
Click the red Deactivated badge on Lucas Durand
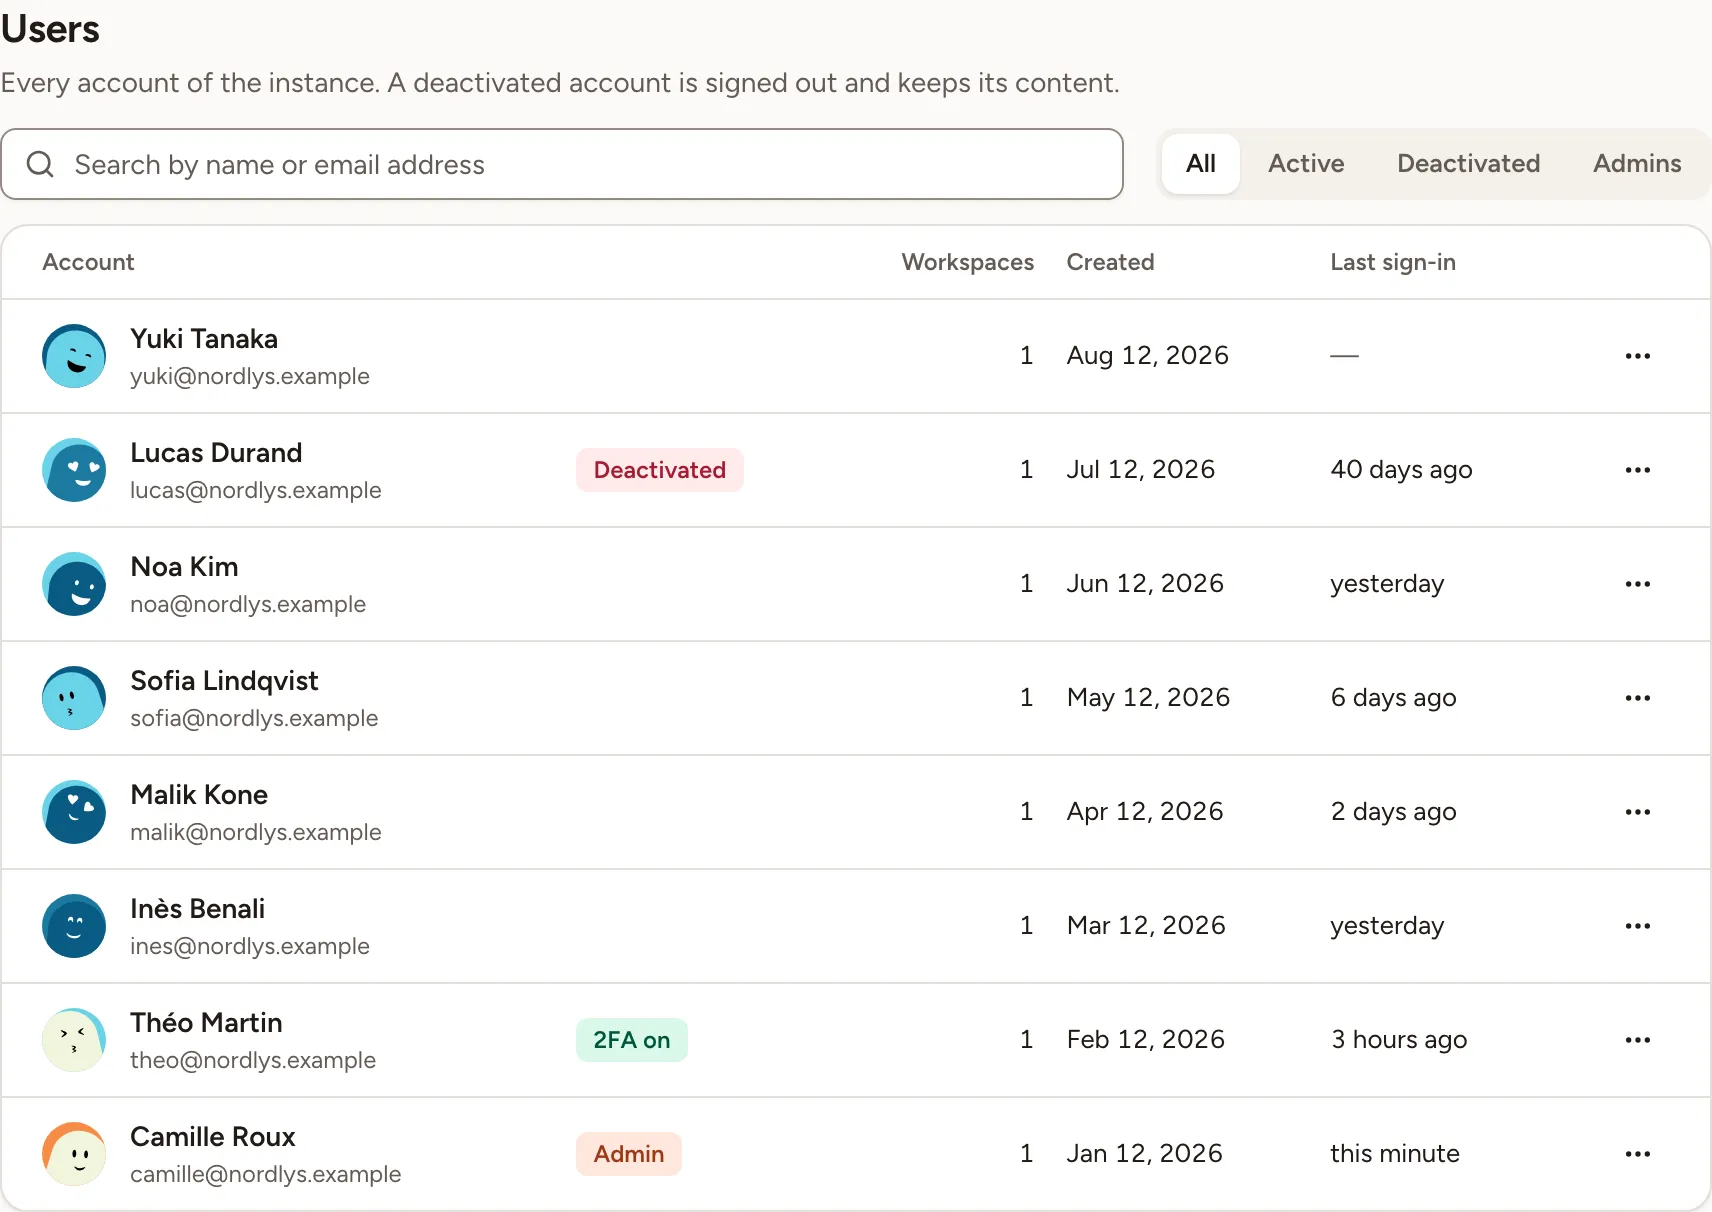659,470
